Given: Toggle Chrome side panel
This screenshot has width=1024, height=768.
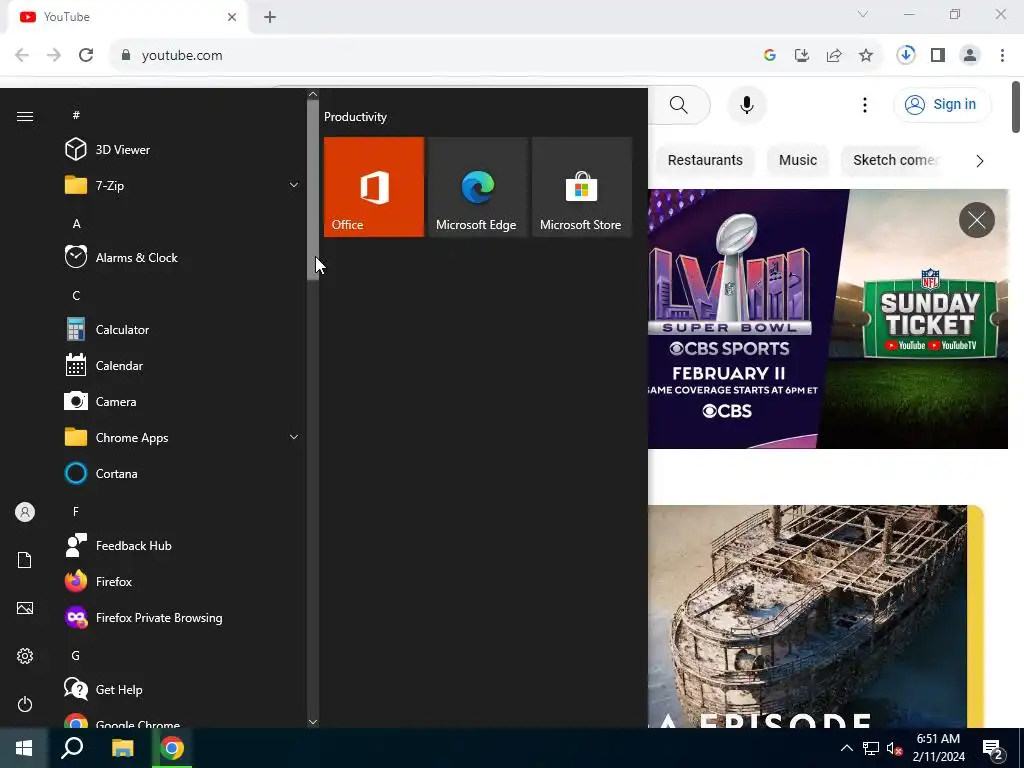Looking at the screenshot, I should 938,56.
